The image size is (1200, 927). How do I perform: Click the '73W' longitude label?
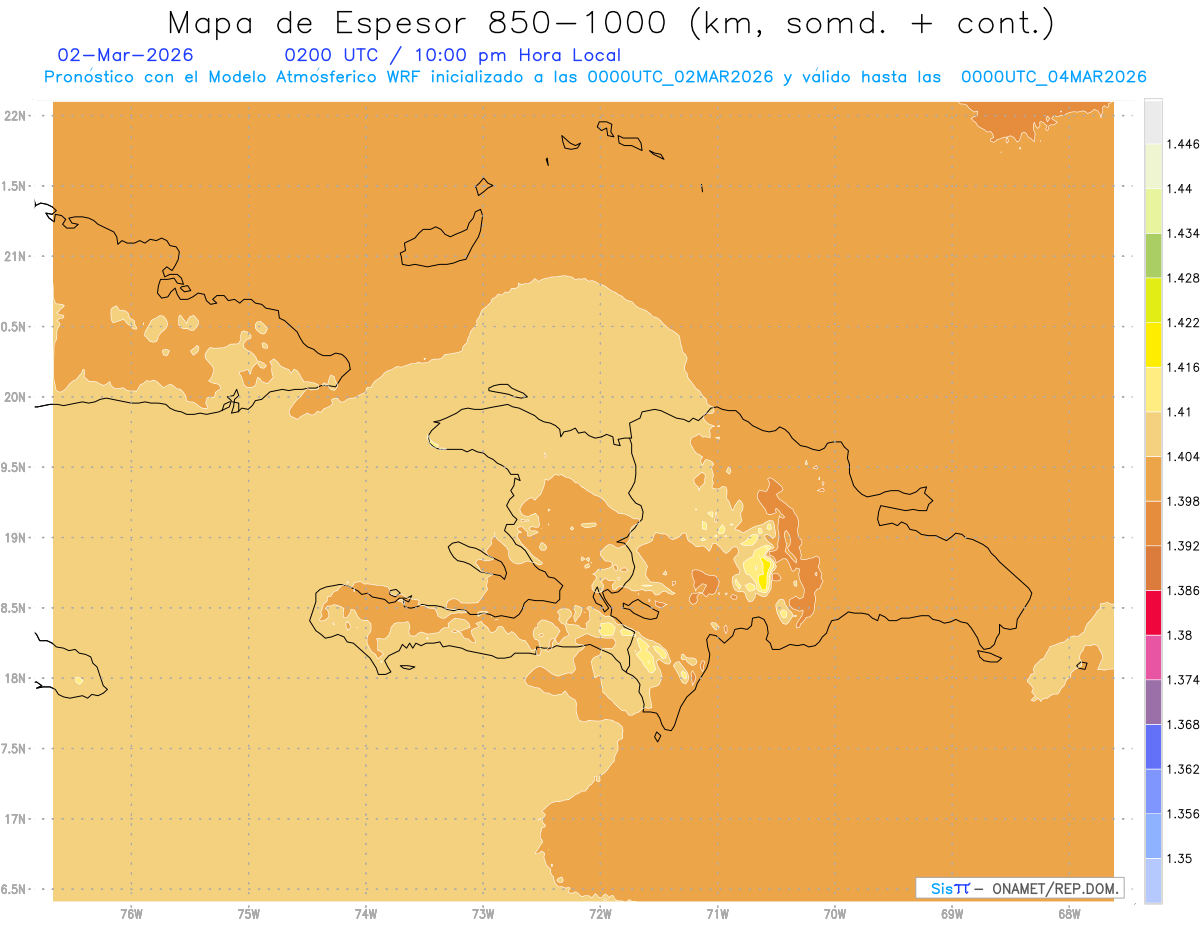pyautogui.click(x=483, y=914)
